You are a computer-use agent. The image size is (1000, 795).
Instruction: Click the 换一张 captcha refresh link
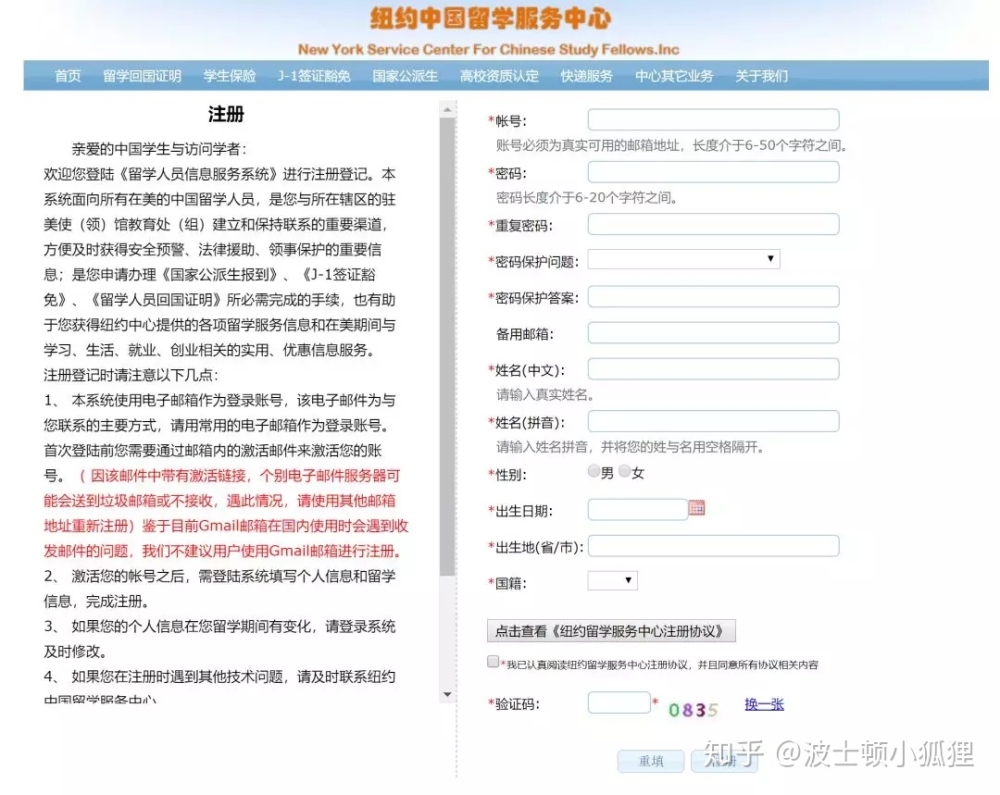tap(764, 704)
